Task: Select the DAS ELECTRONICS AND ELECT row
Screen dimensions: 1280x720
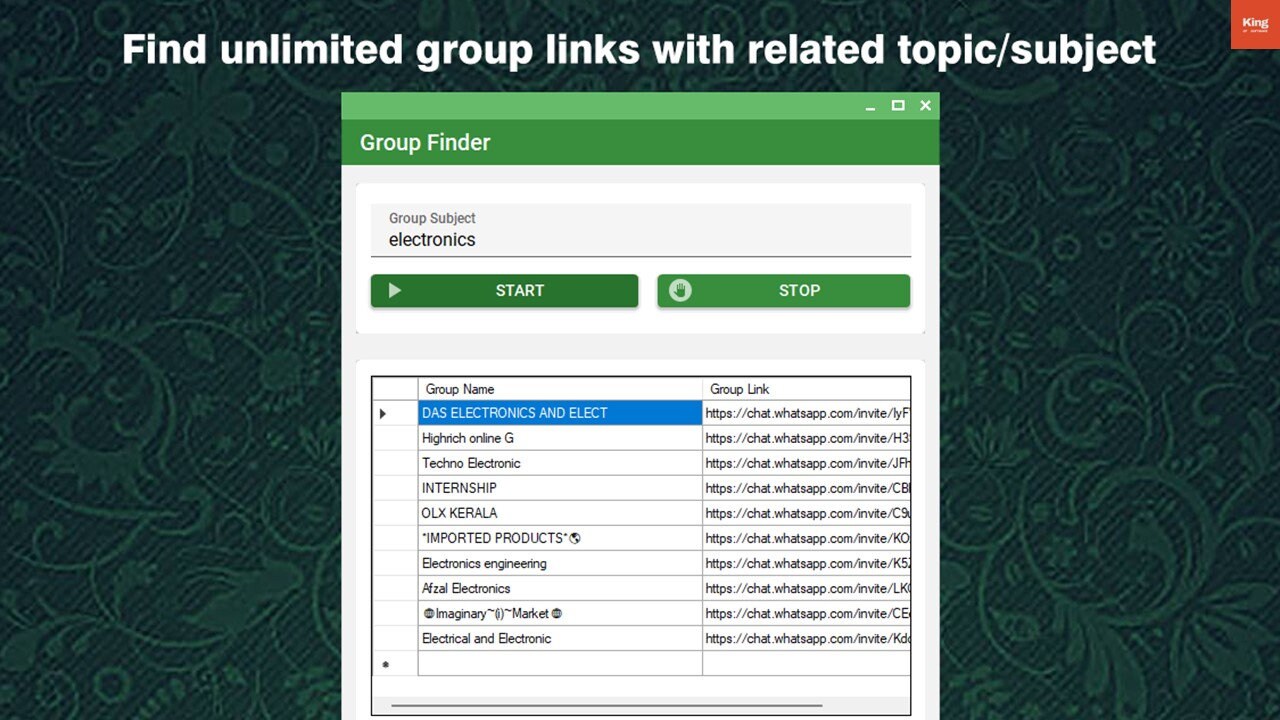Action: click(560, 413)
